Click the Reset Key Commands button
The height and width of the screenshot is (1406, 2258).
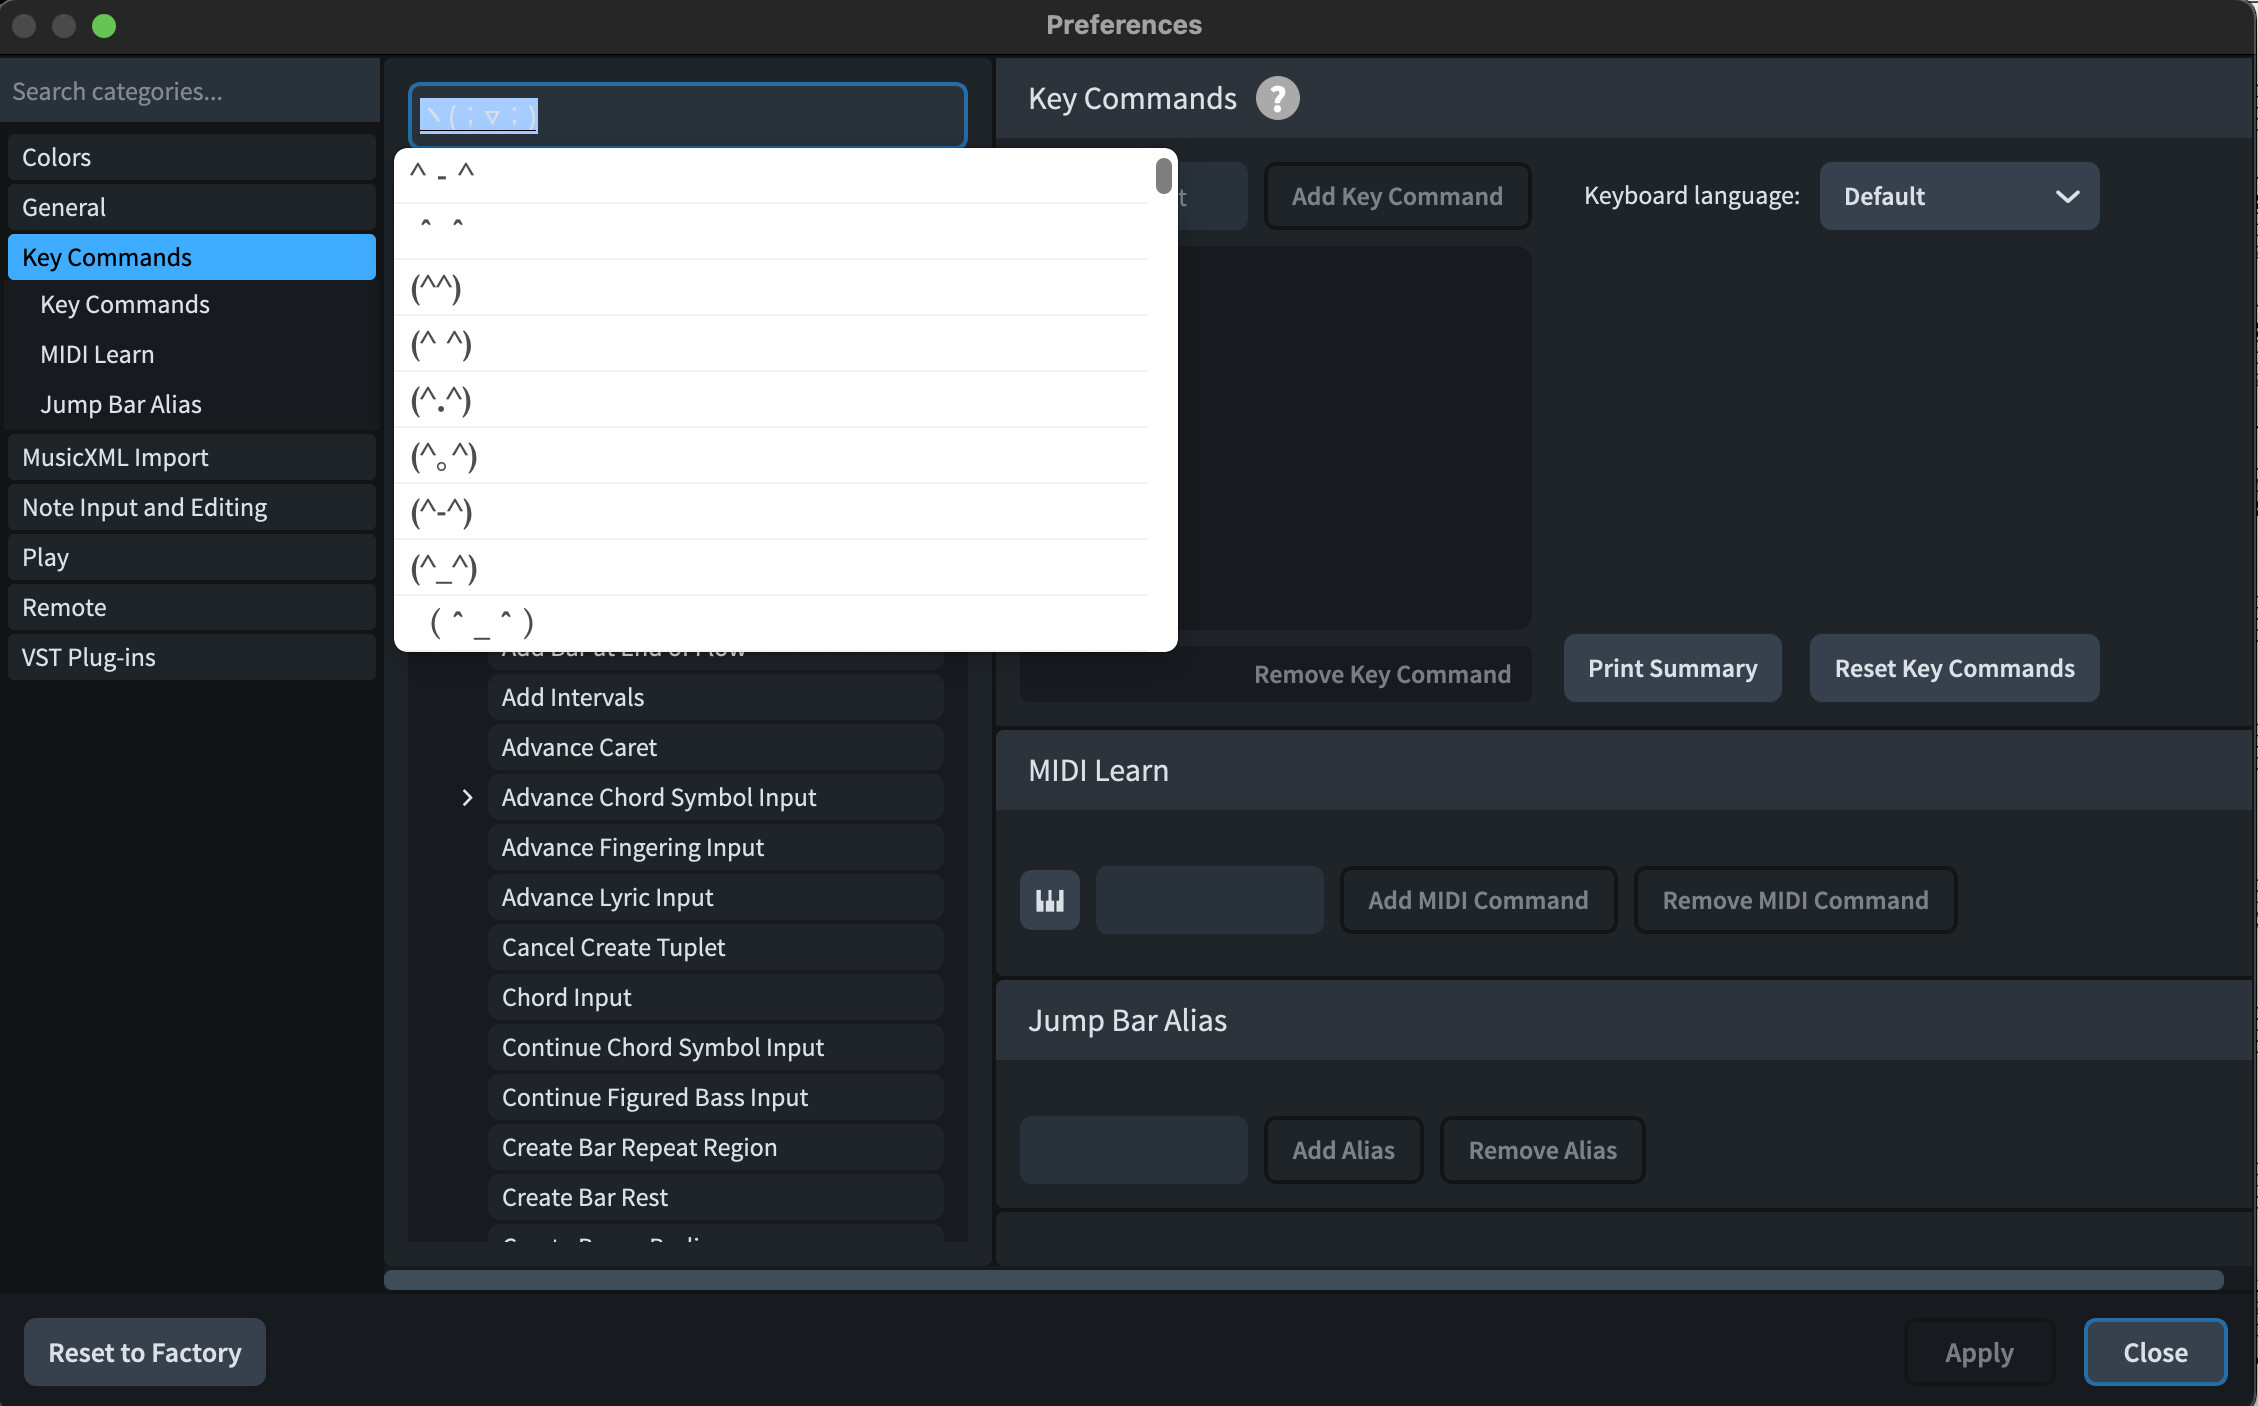coord(1953,668)
